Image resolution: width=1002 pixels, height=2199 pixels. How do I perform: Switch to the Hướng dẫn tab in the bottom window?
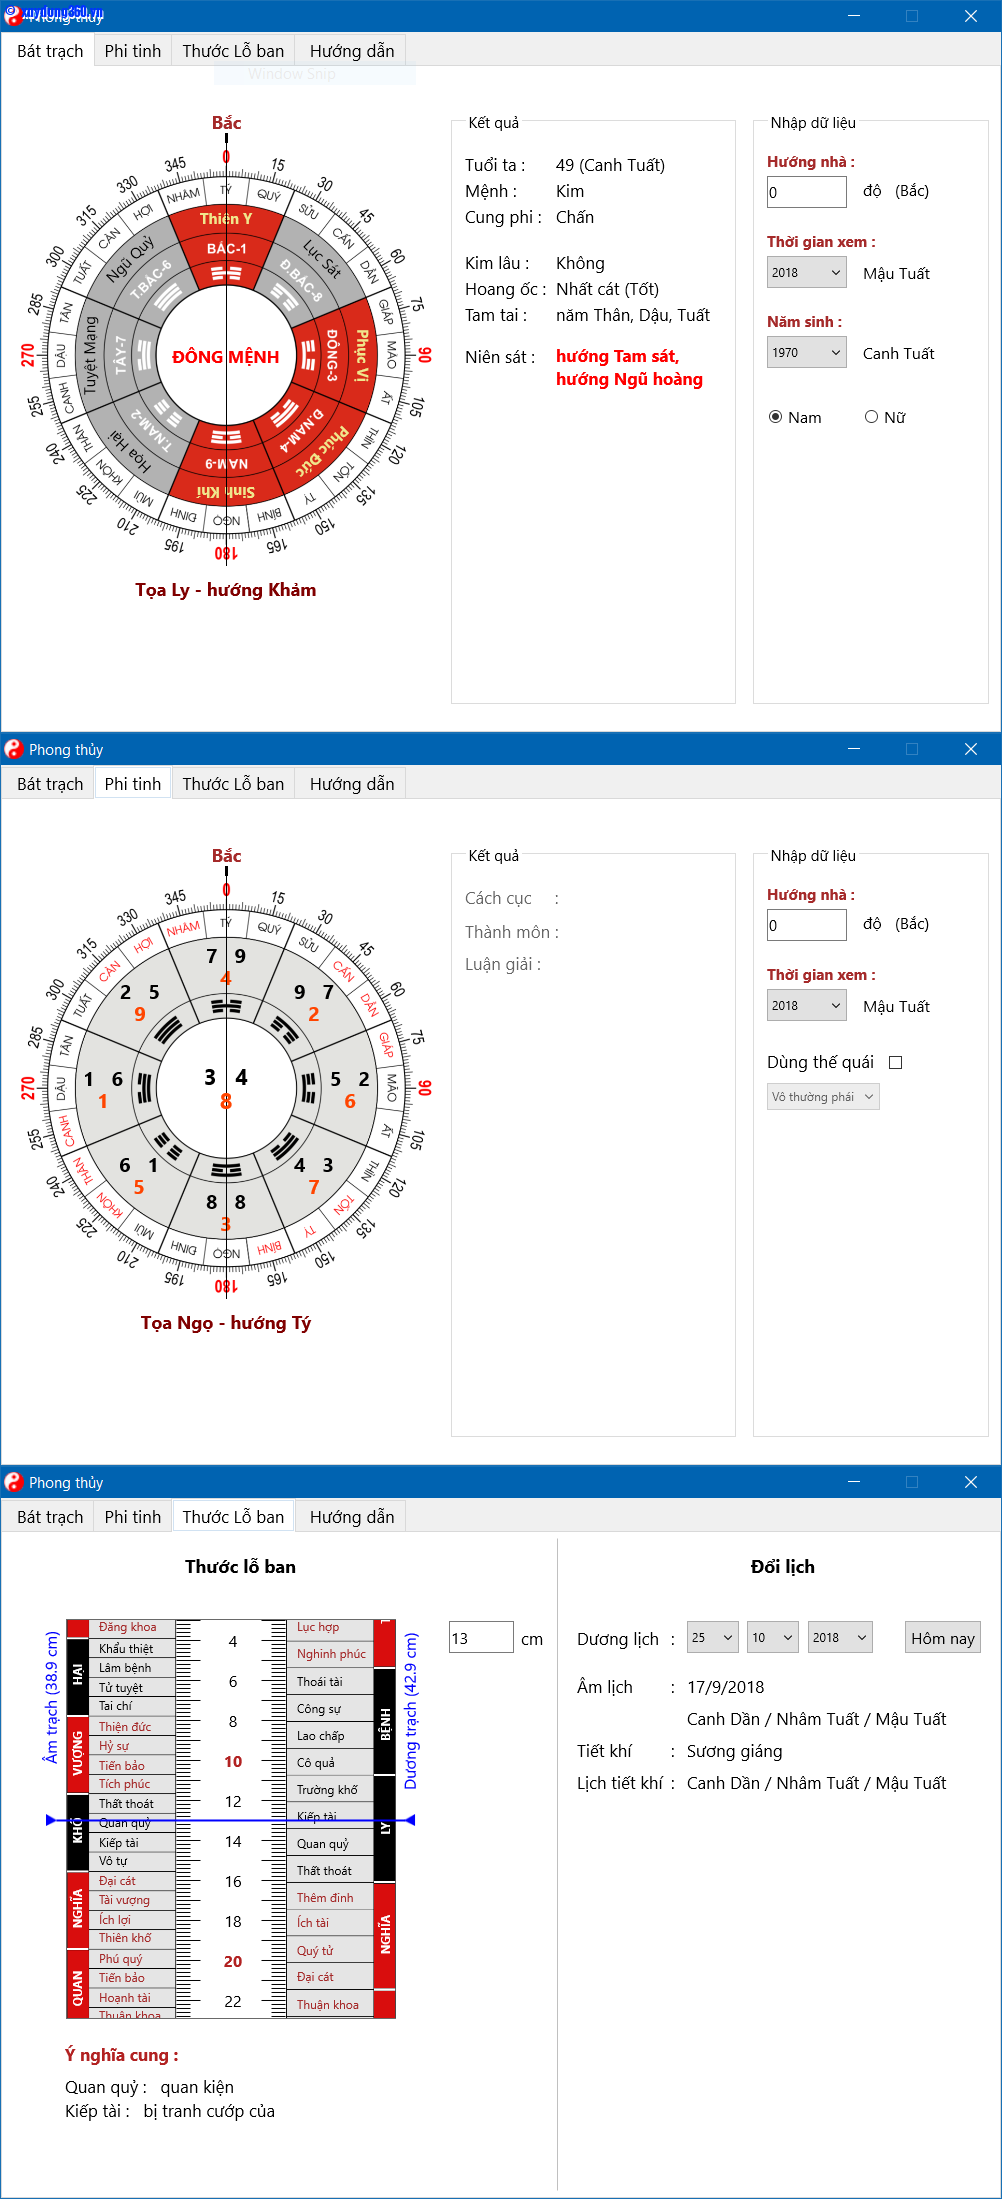tap(351, 1517)
